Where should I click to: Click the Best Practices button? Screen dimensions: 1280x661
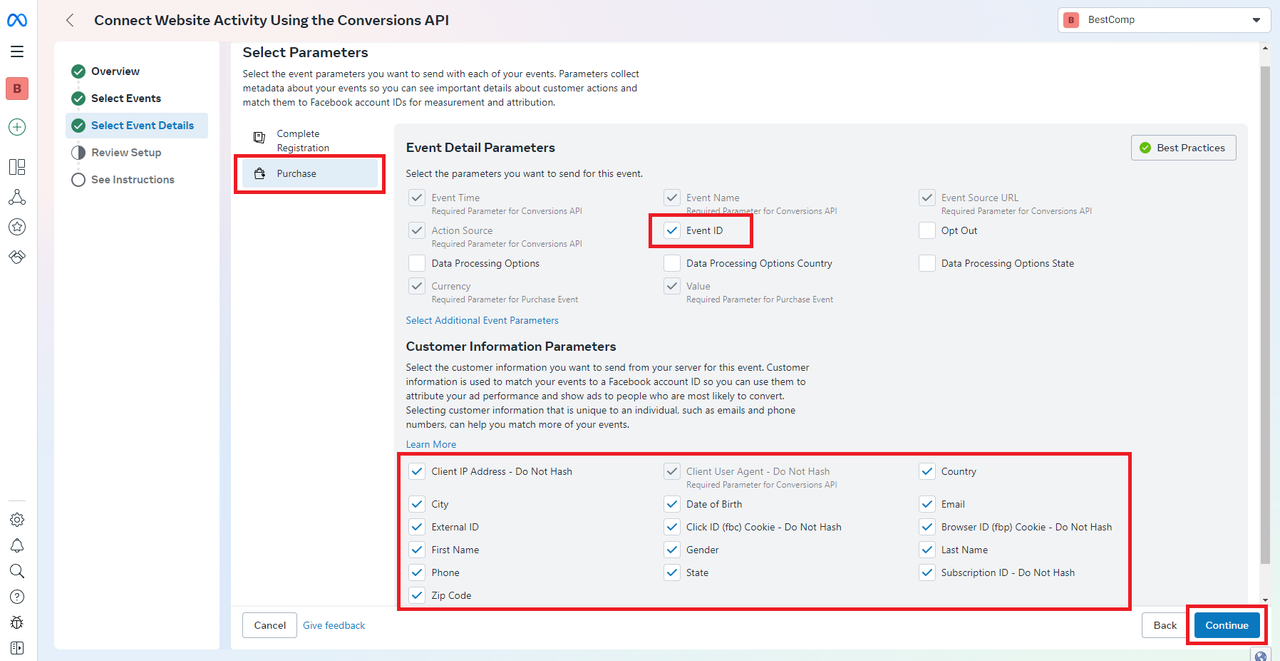1184,148
